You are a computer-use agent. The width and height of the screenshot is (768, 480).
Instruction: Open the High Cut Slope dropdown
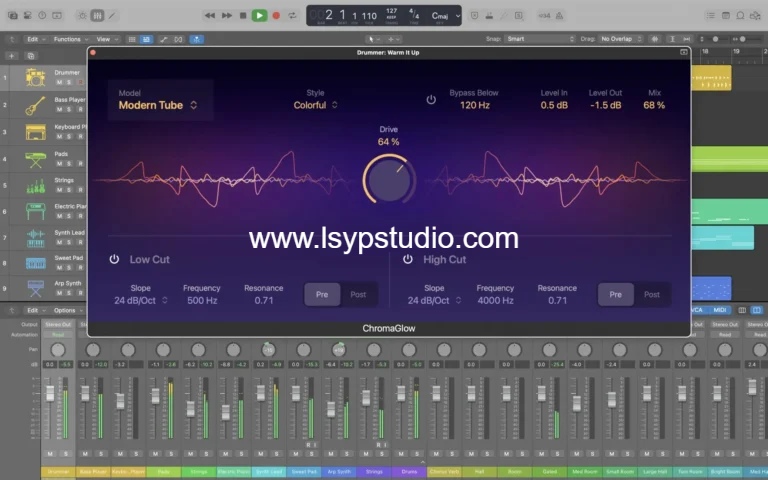coord(434,300)
